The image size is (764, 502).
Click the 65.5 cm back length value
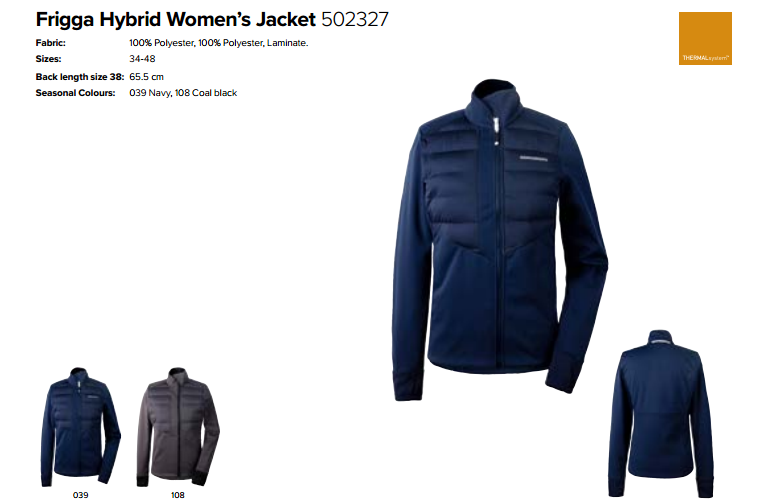[147, 77]
